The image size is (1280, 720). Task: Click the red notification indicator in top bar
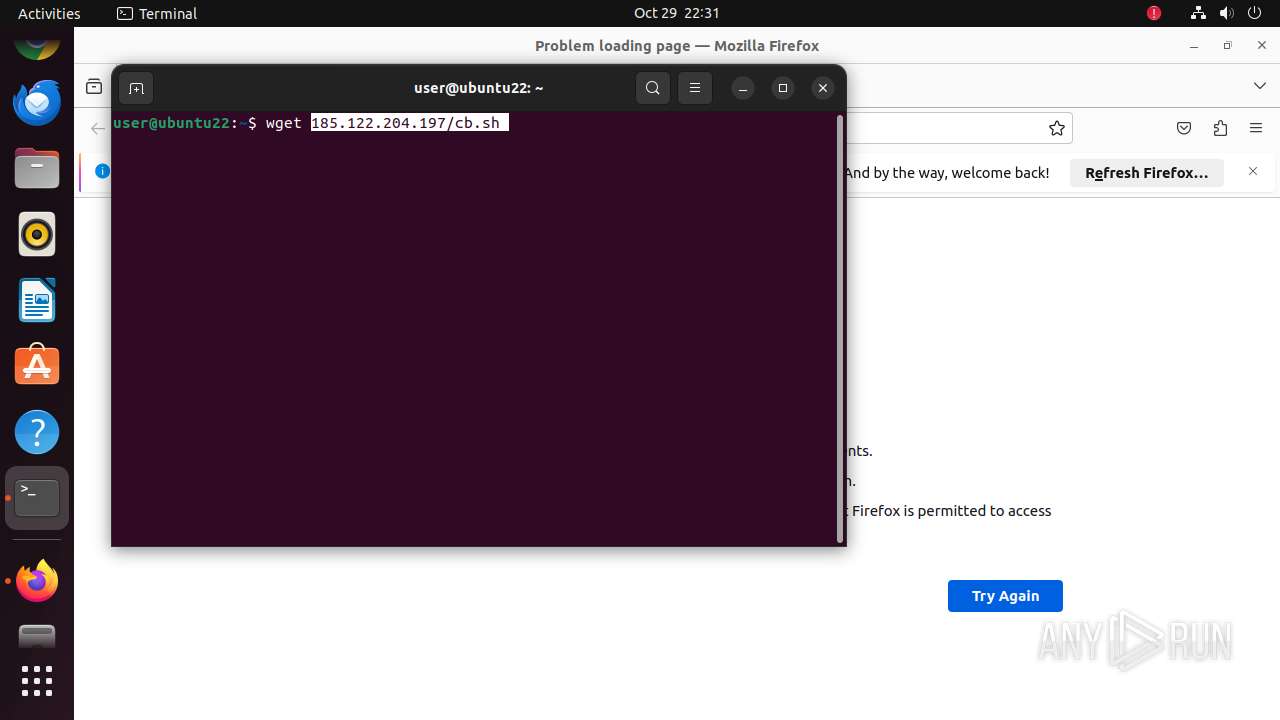coord(1154,13)
